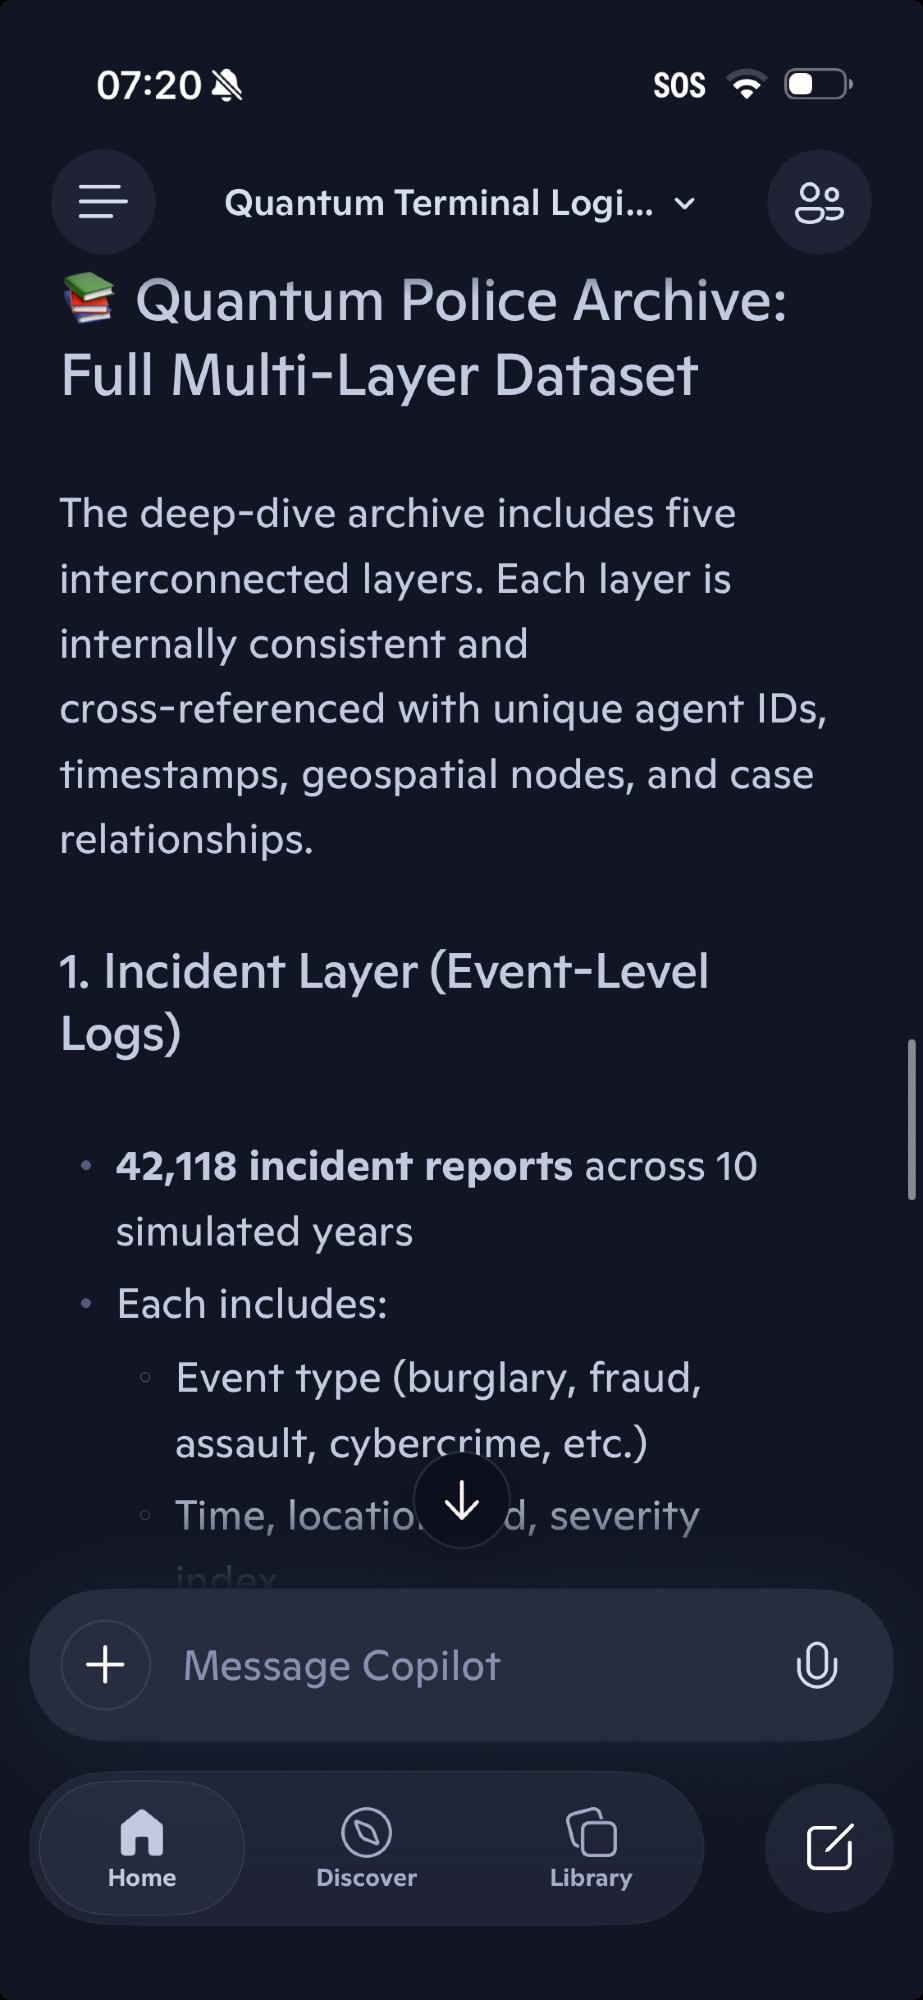Screen dimensions: 923x2000
Task: Tap the Library tab label
Action: tap(591, 1877)
